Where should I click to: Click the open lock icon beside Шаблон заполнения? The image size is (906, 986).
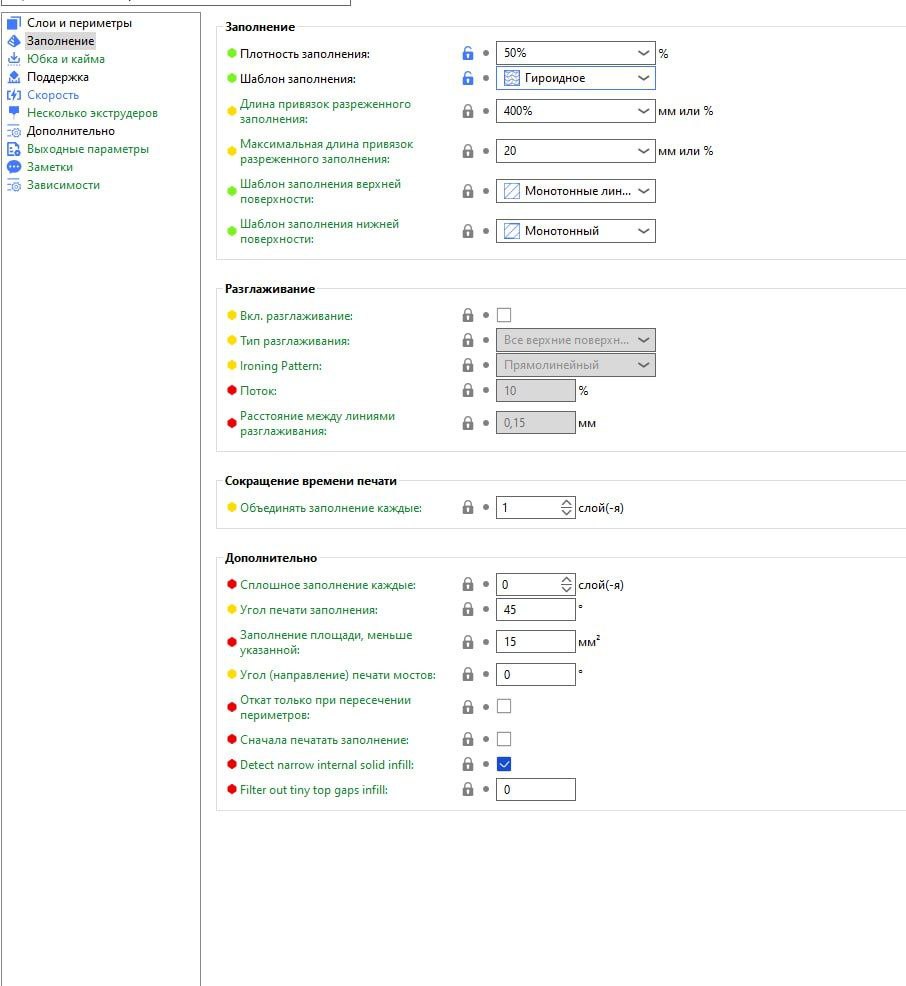point(467,78)
